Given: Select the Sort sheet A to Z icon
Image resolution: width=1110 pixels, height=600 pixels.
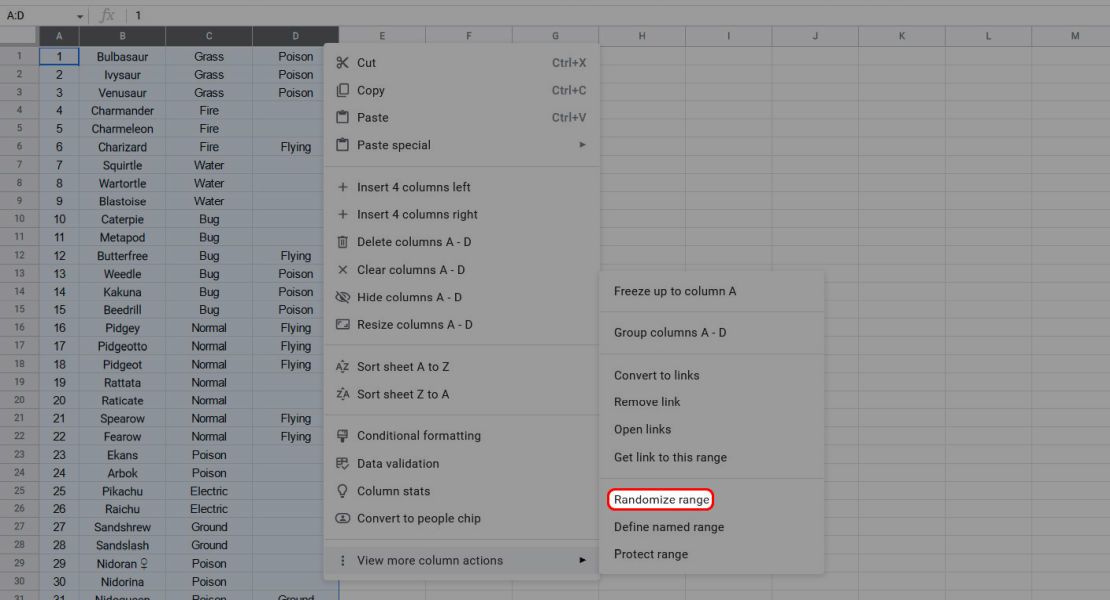Looking at the screenshot, I should click(342, 366).
